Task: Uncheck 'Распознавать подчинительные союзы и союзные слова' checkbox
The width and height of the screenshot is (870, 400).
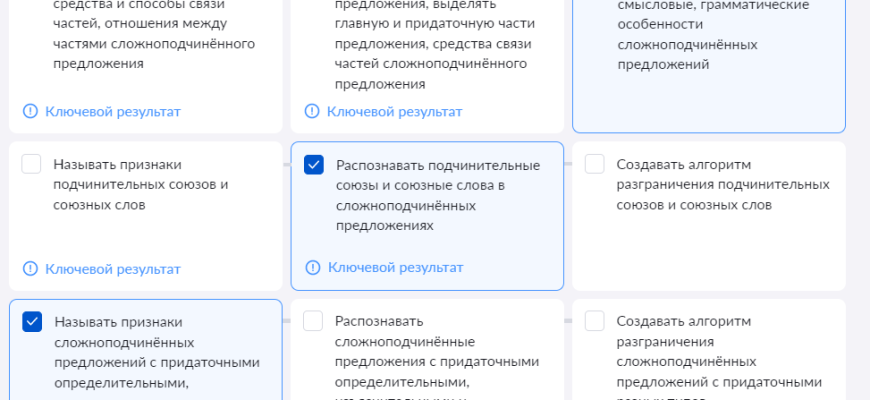Action: click(x=314, y=165)
